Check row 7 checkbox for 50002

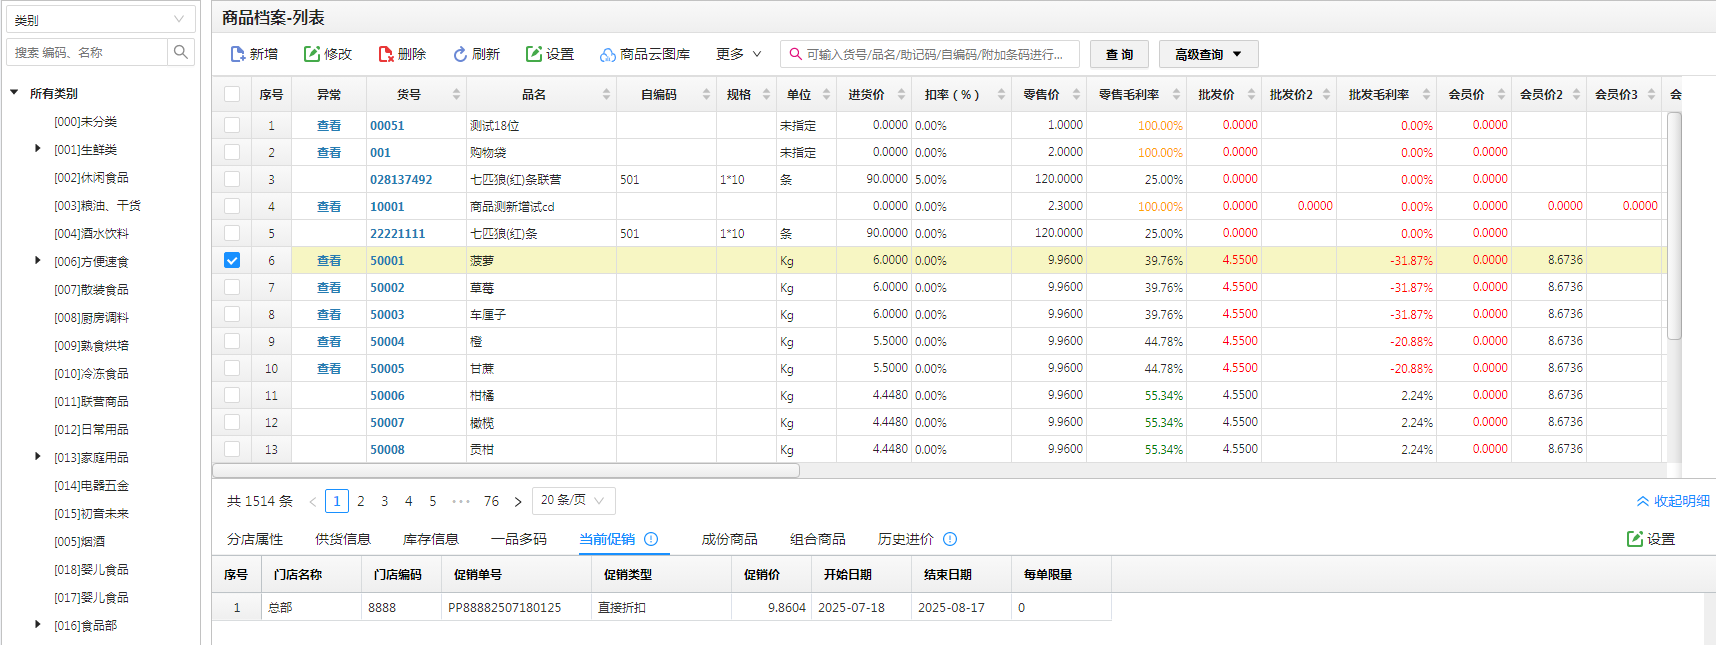(x=232, y=287)
